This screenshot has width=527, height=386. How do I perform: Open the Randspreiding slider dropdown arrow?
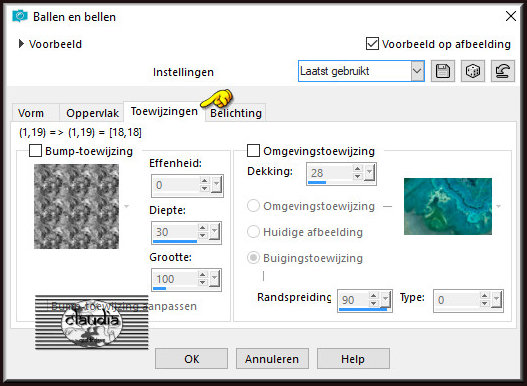pos(386,299)
